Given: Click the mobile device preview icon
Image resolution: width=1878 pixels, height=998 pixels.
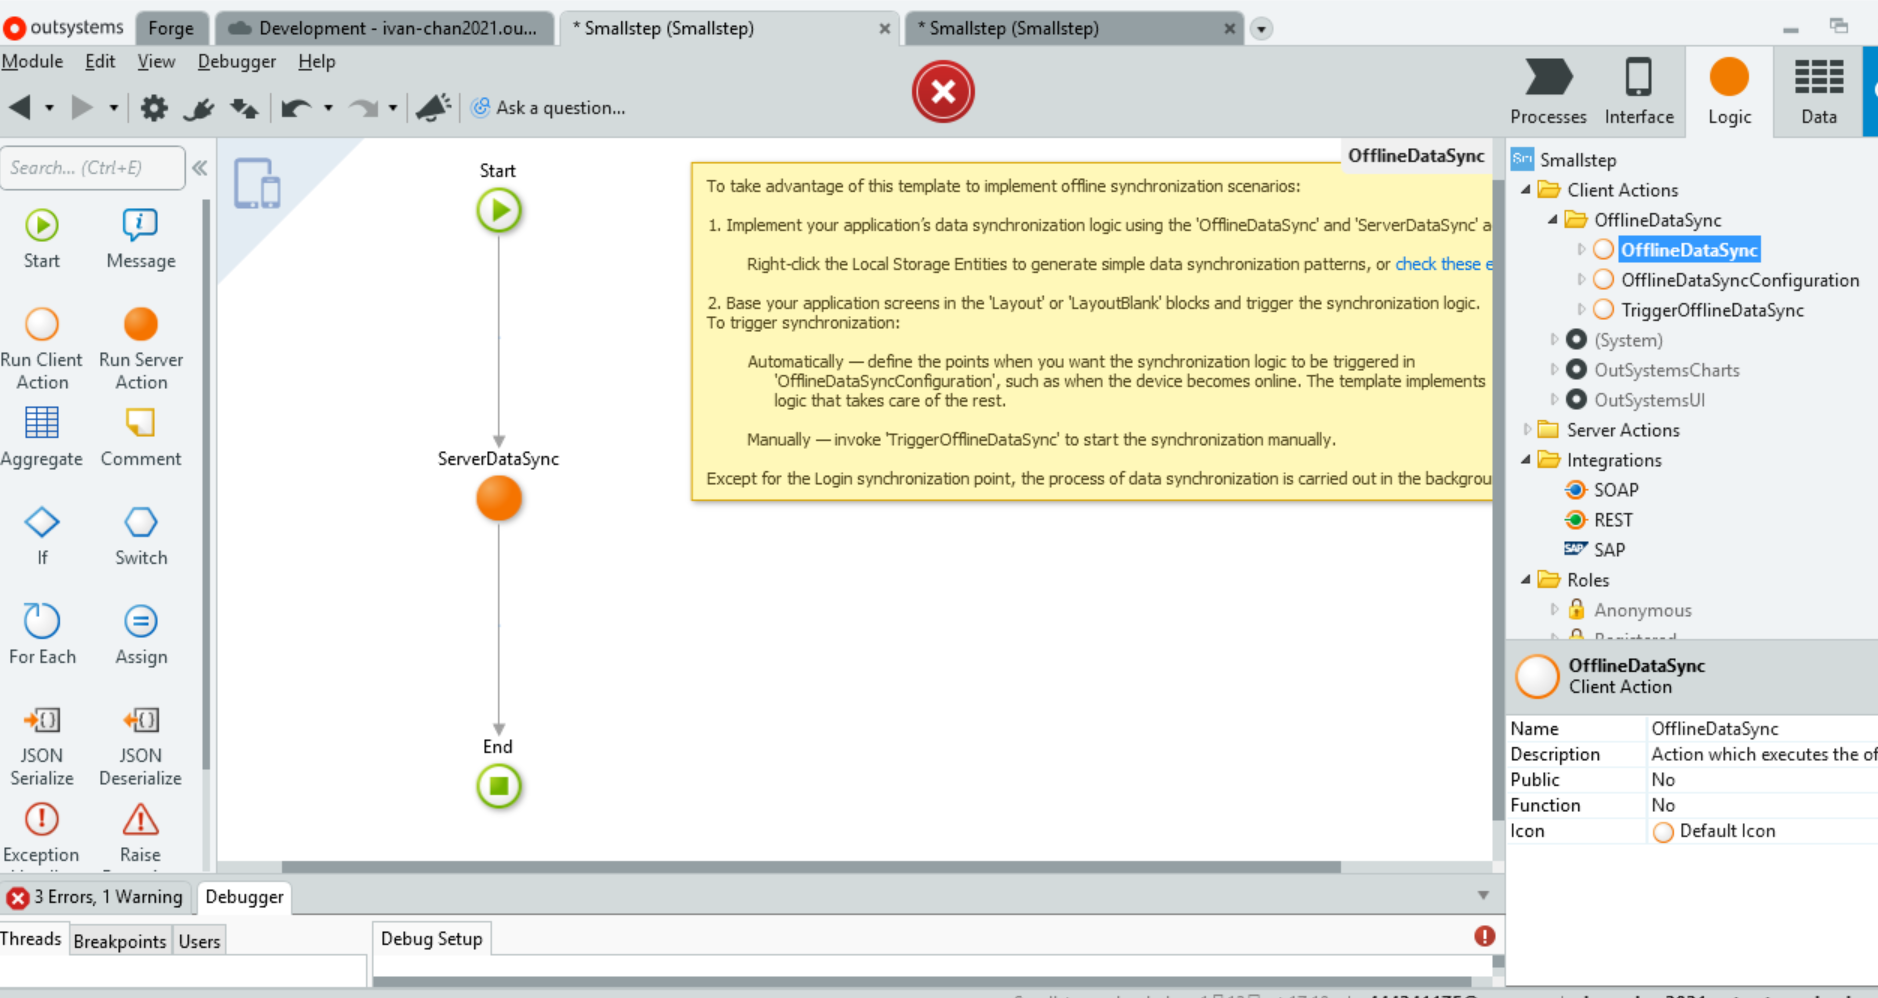Looking at the screenshot, I should click(257, 184).
